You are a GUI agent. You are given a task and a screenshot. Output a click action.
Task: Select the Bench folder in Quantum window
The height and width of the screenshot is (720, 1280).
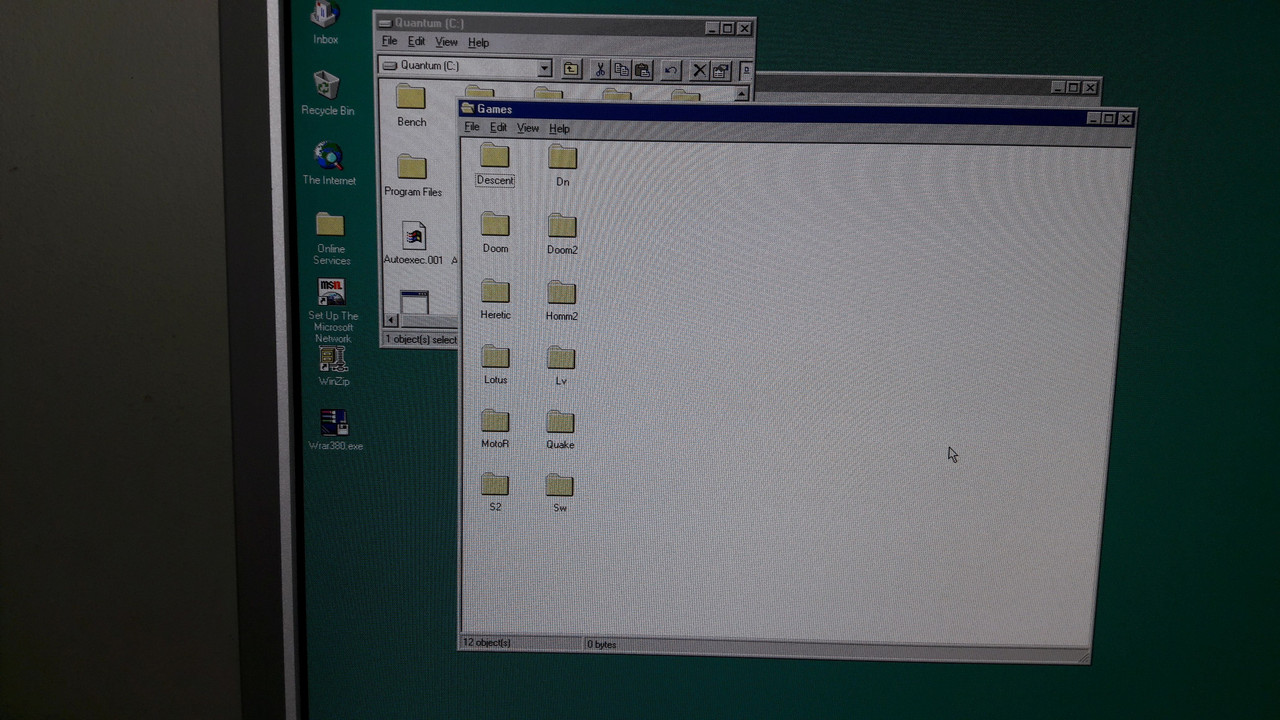click(411, 106)
